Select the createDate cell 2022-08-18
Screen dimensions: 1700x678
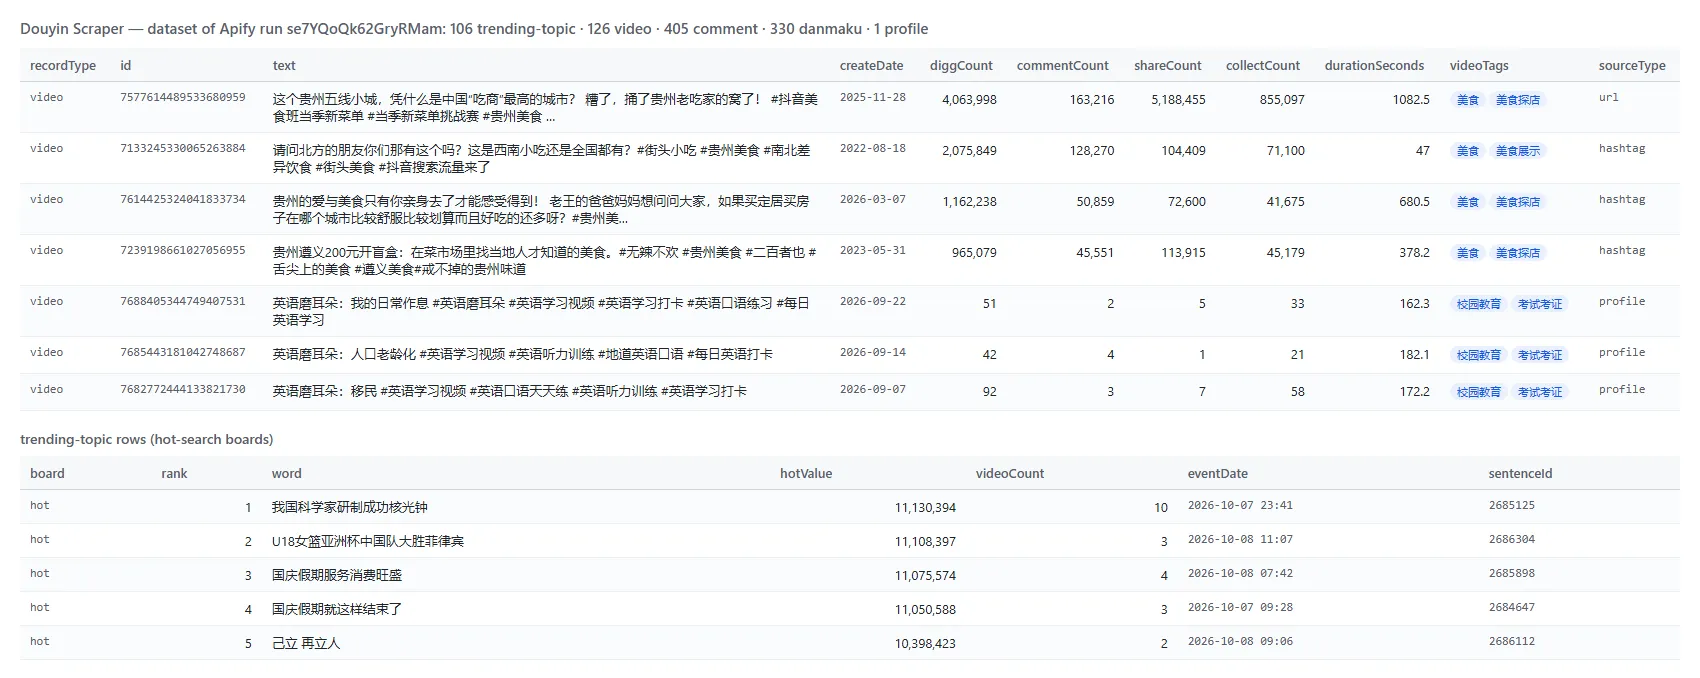tap(872, 149)
